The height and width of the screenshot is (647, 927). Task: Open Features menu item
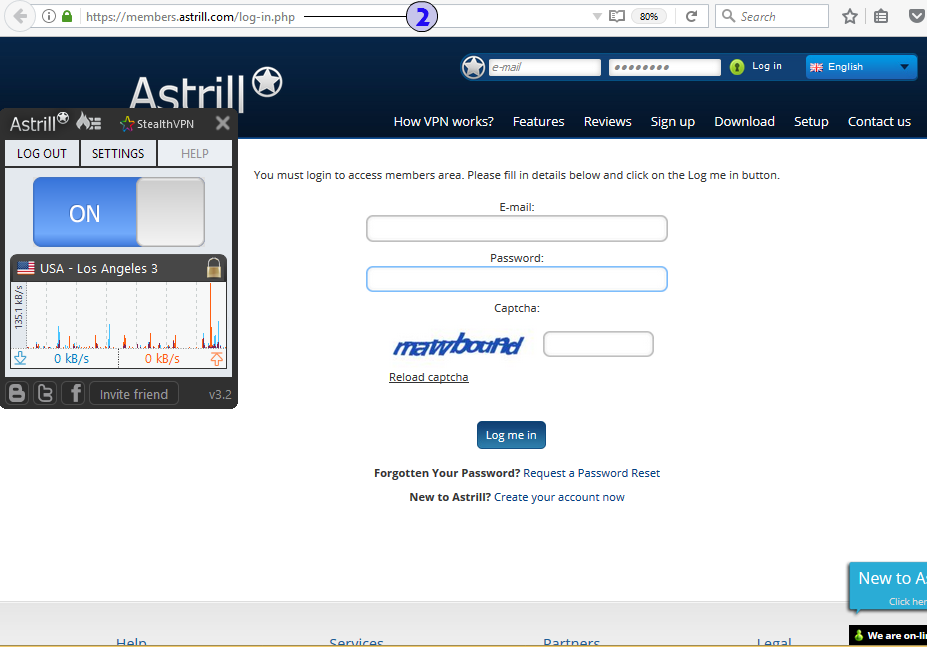(x=539, y=122)
